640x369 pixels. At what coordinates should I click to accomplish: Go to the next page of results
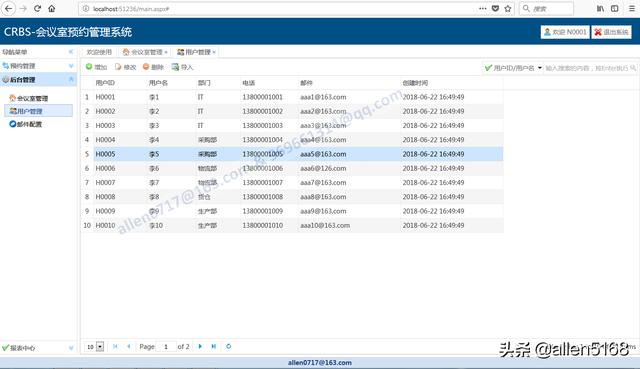point(200,346)
